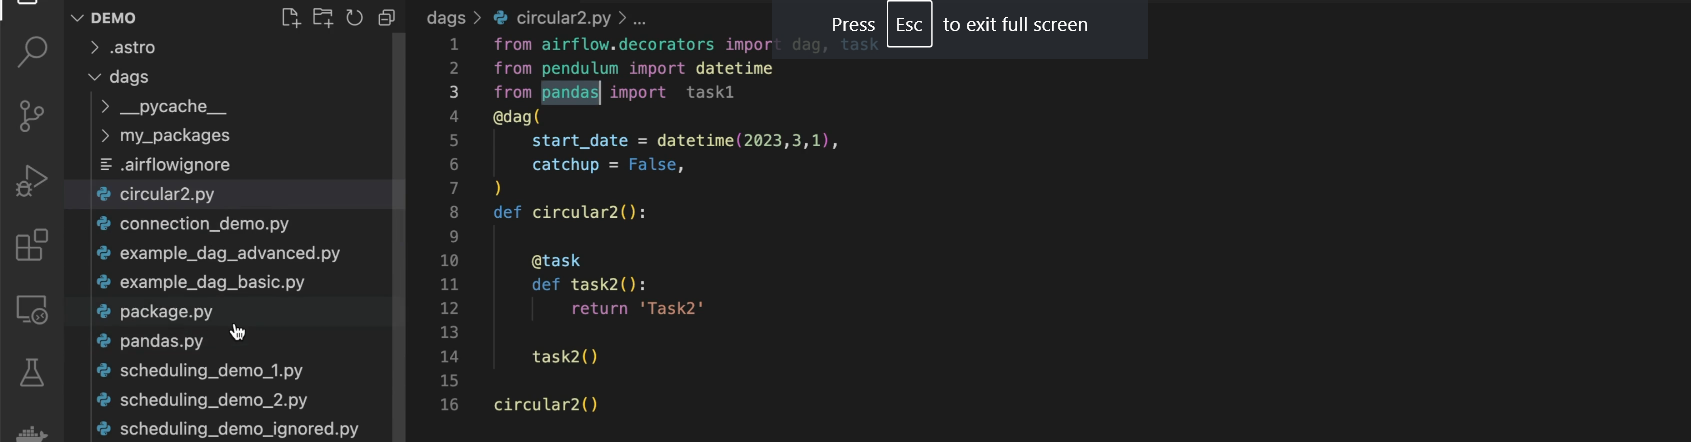Open pandas.py from the file list
The height and width of the screenshot is (442, 1691).
point(161,341)
